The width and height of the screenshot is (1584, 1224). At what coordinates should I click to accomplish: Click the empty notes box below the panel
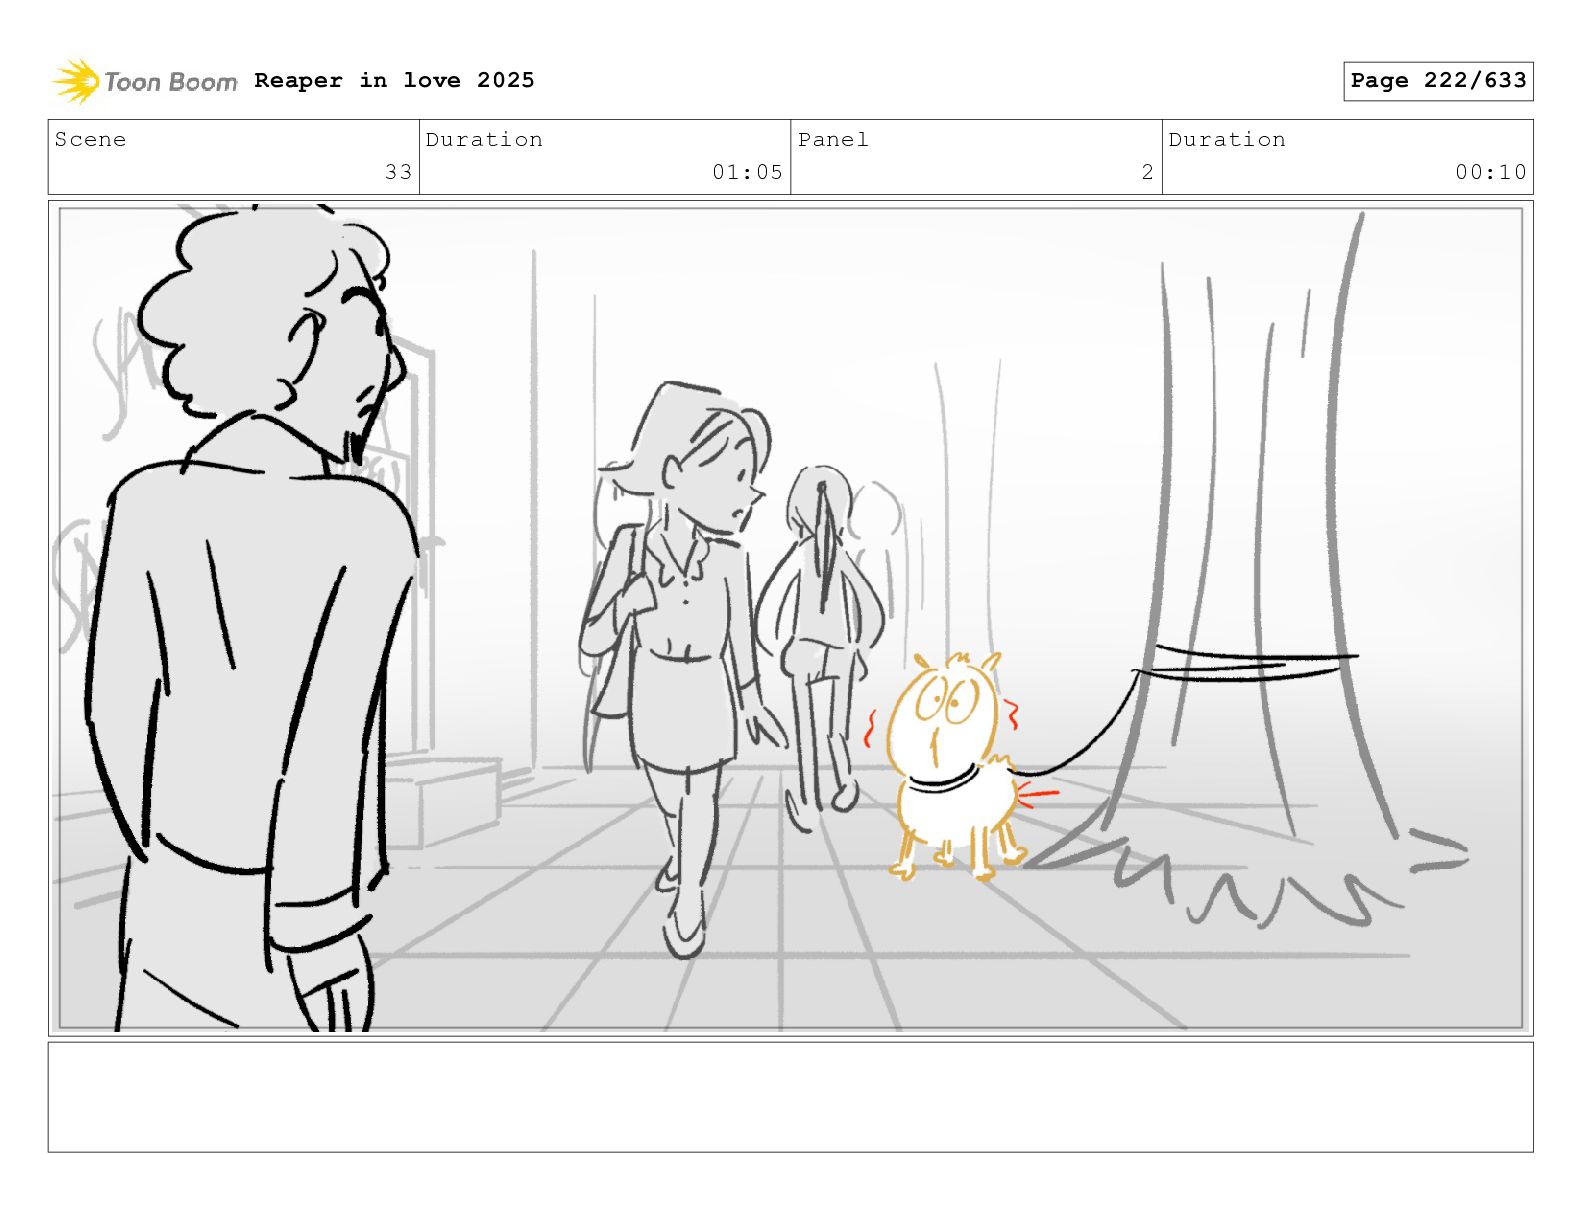[x=791, y=1097]
